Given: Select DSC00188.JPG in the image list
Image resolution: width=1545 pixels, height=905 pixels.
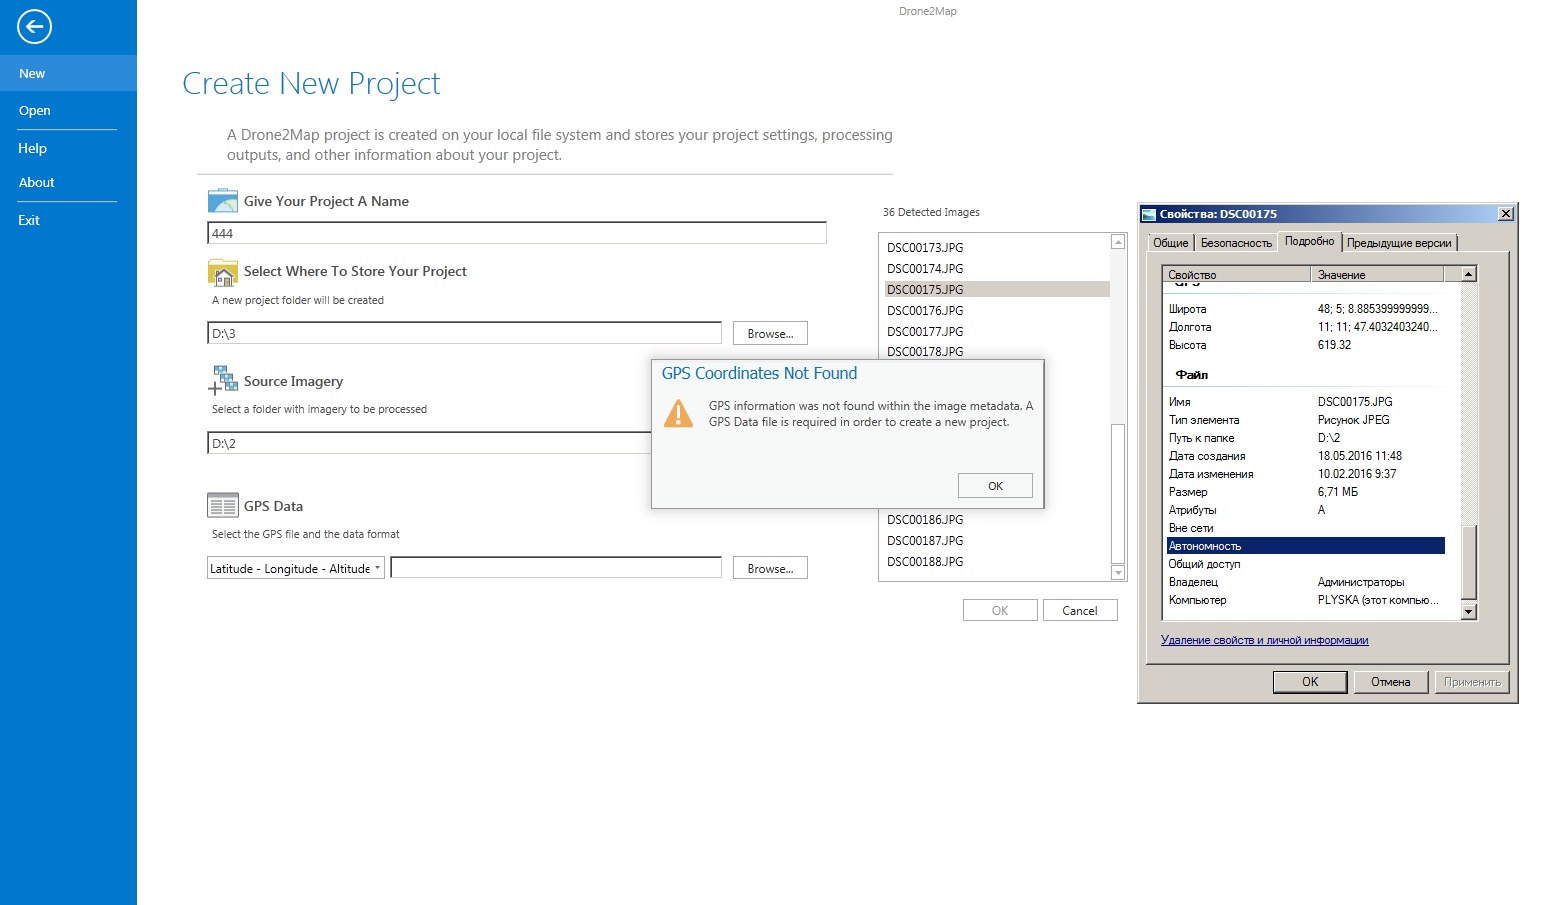Looking at the screenshot, I should (x=925, y=562).
